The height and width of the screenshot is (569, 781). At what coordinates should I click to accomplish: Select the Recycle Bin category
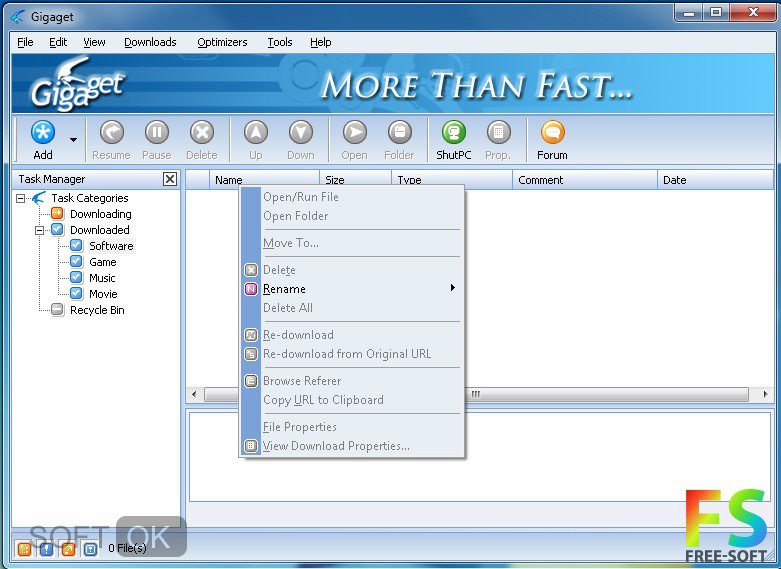tap(97, 310)
